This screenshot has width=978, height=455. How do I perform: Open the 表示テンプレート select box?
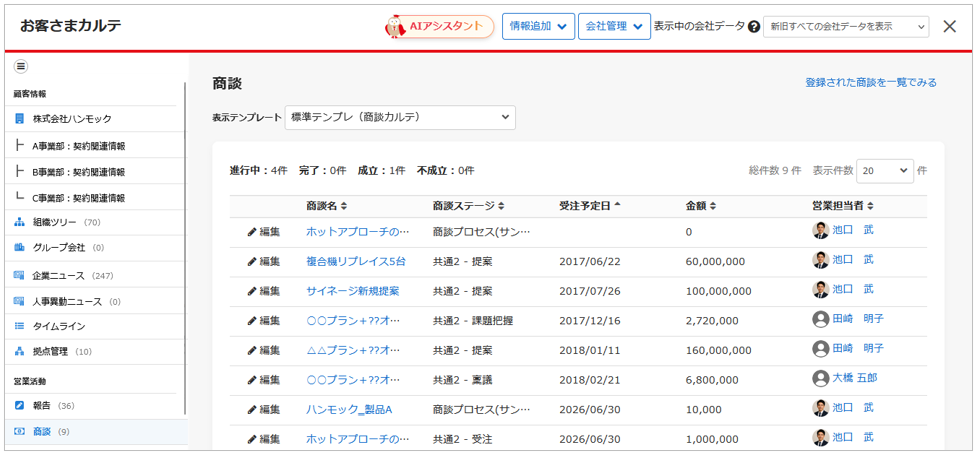point(400,118)
